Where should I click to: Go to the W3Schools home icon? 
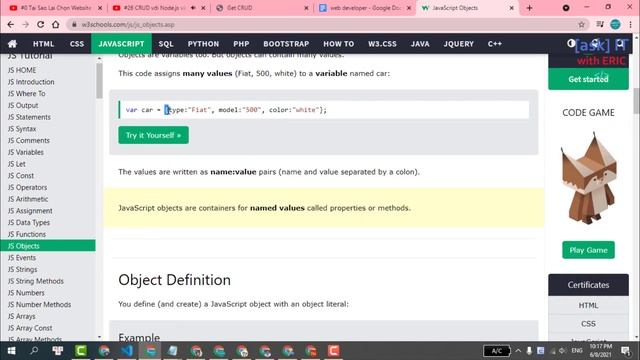[12, 44]
